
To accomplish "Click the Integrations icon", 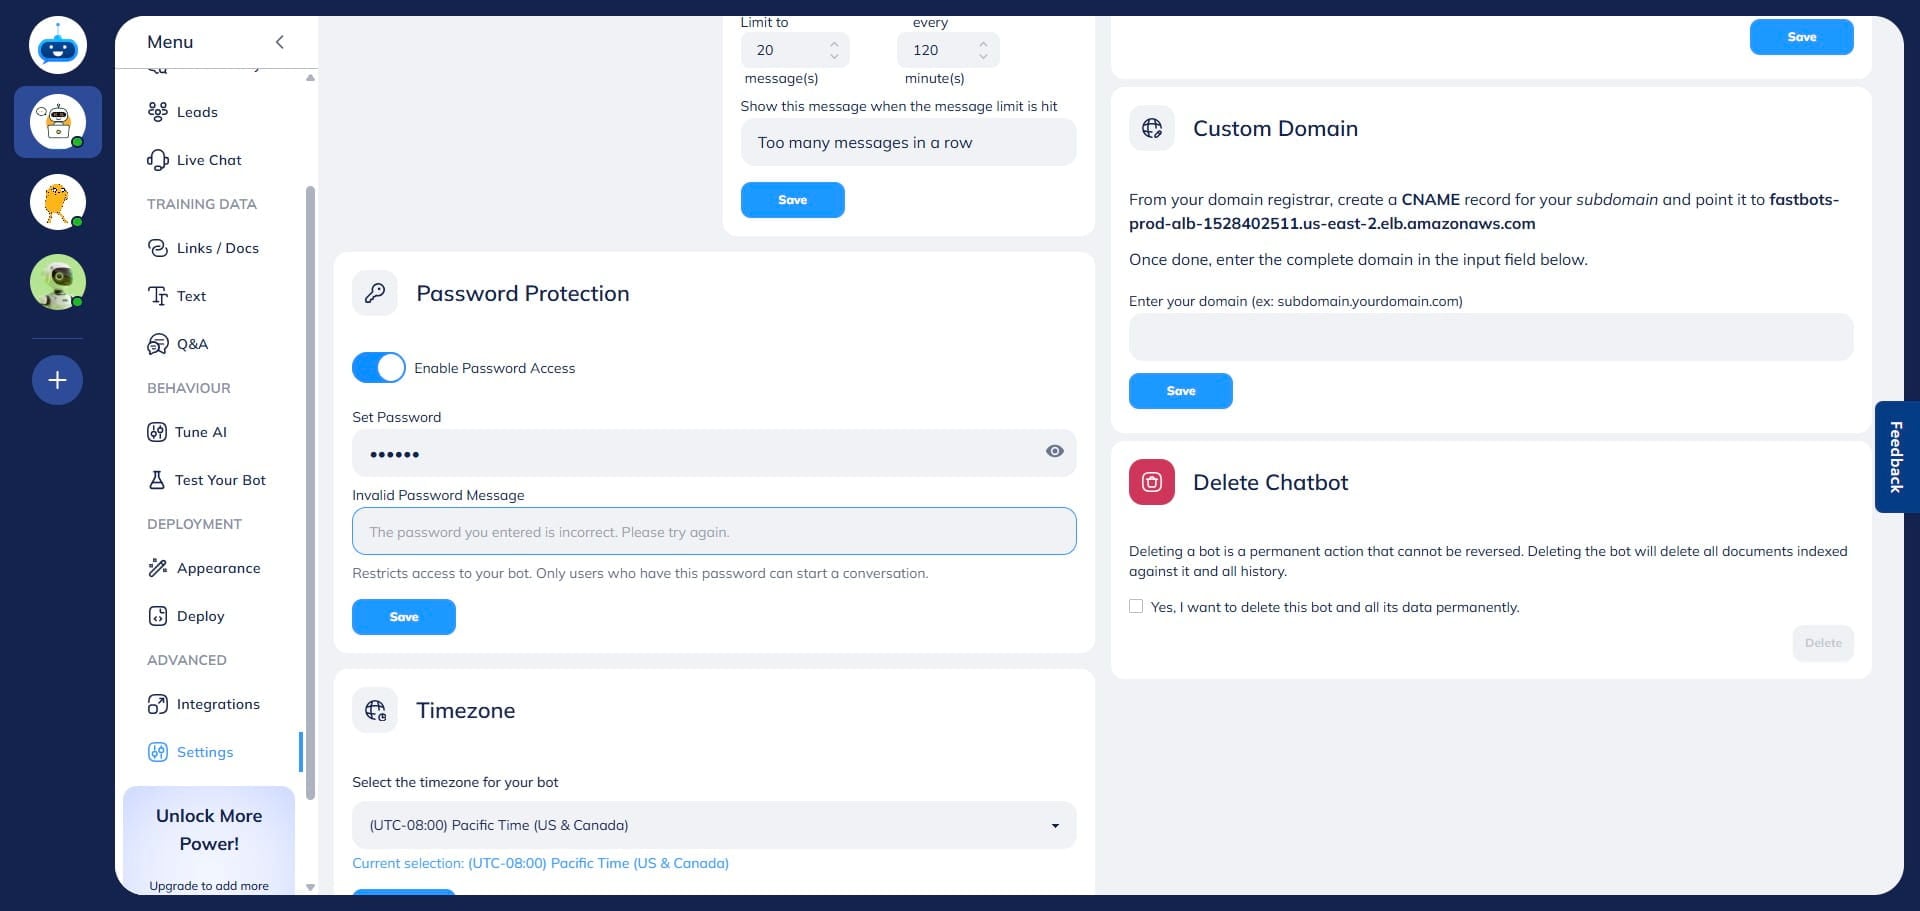I will (x=157, y=704).
